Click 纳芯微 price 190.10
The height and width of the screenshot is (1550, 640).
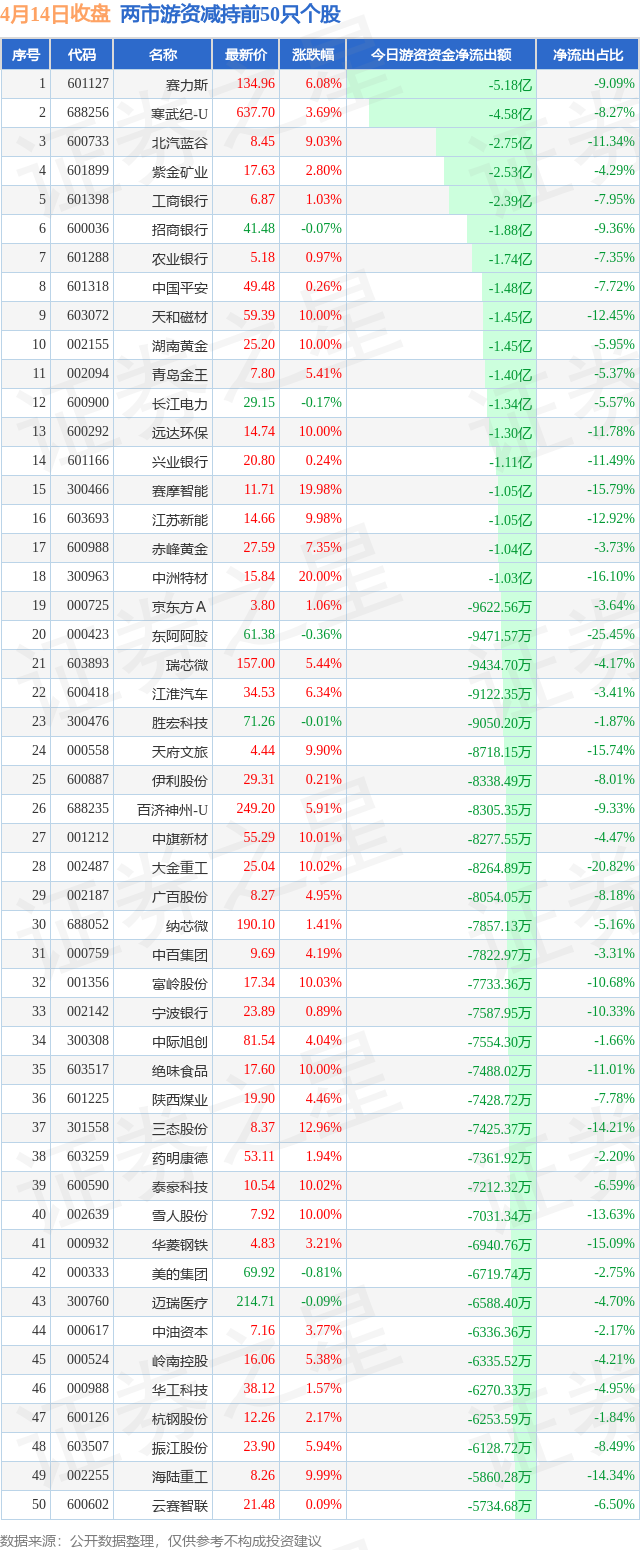[256, 925]
